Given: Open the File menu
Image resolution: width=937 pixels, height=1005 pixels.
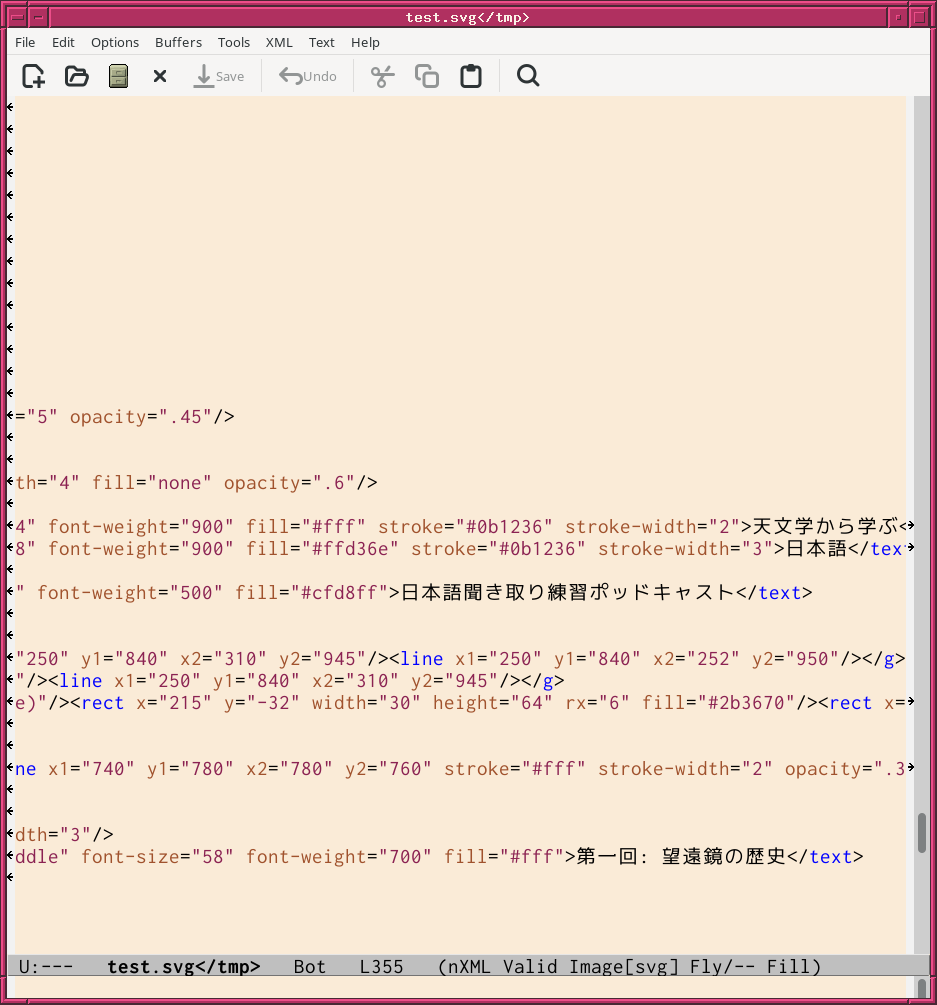Looking at the screenshot, I should click(25, 42).
